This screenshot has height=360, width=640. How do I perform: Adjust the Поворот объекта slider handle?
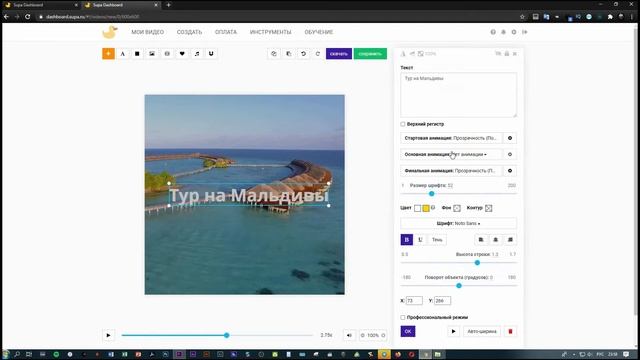click(x=459, y=286)
